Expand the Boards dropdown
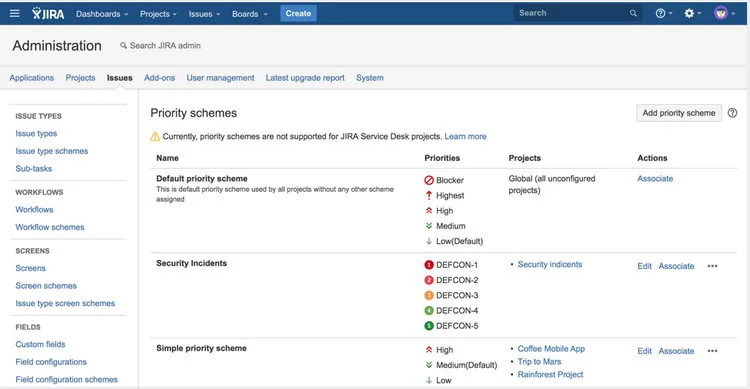The width and height of the screenshot is (750, 389). point(250,14)
